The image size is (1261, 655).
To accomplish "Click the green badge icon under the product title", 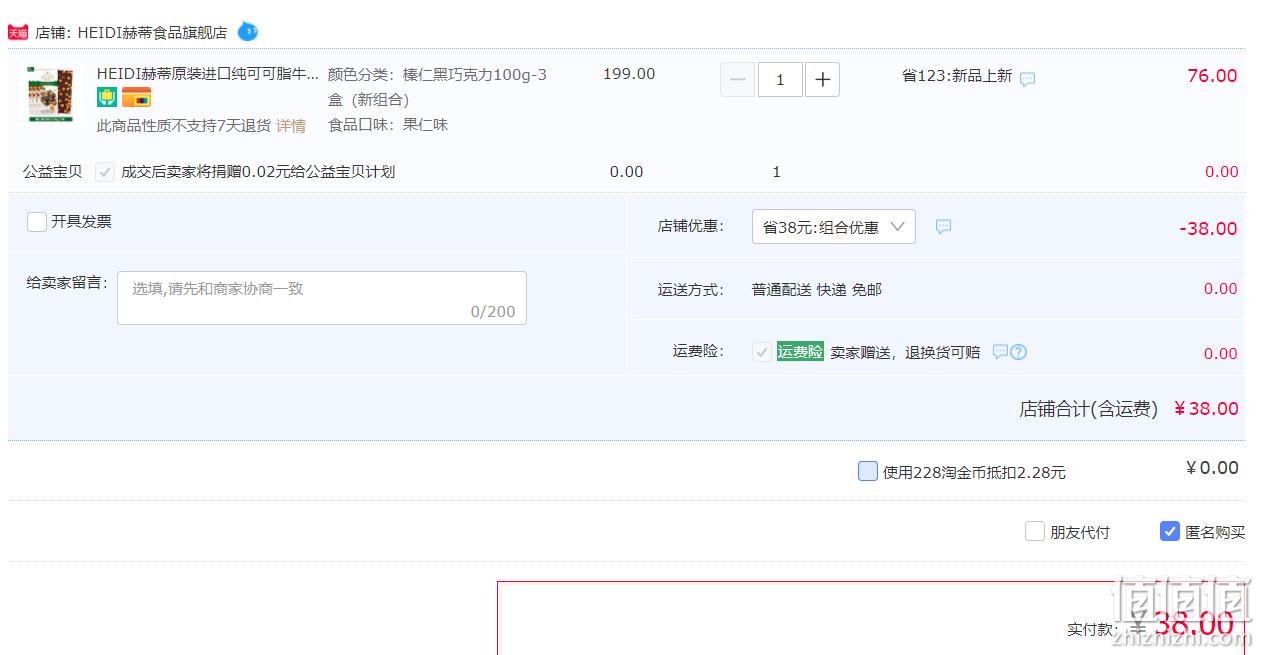I will point(106,98).
